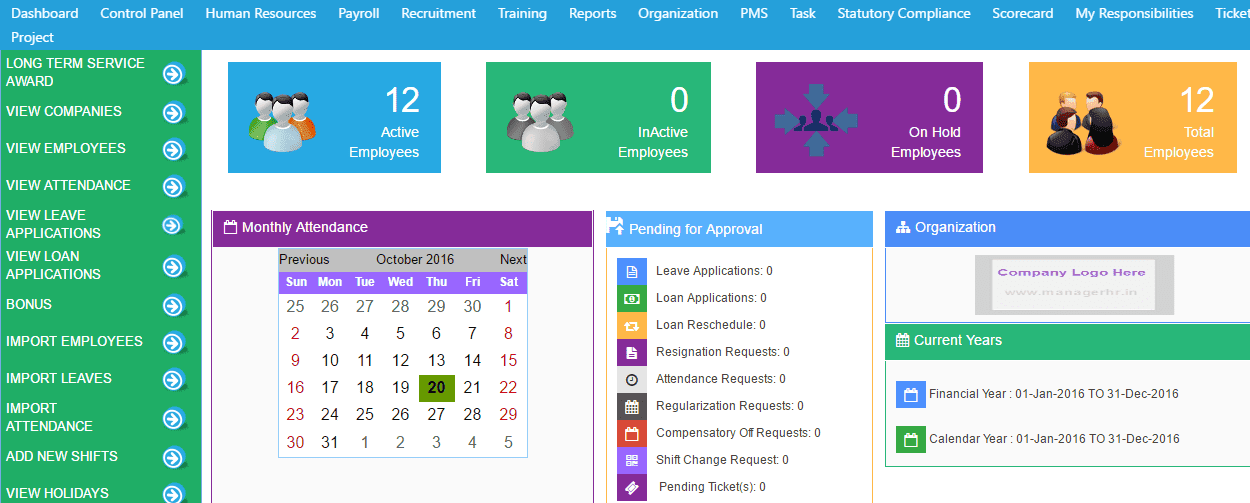Open the Task menu
Screen dimensions: 1250x503
[803, 13]
